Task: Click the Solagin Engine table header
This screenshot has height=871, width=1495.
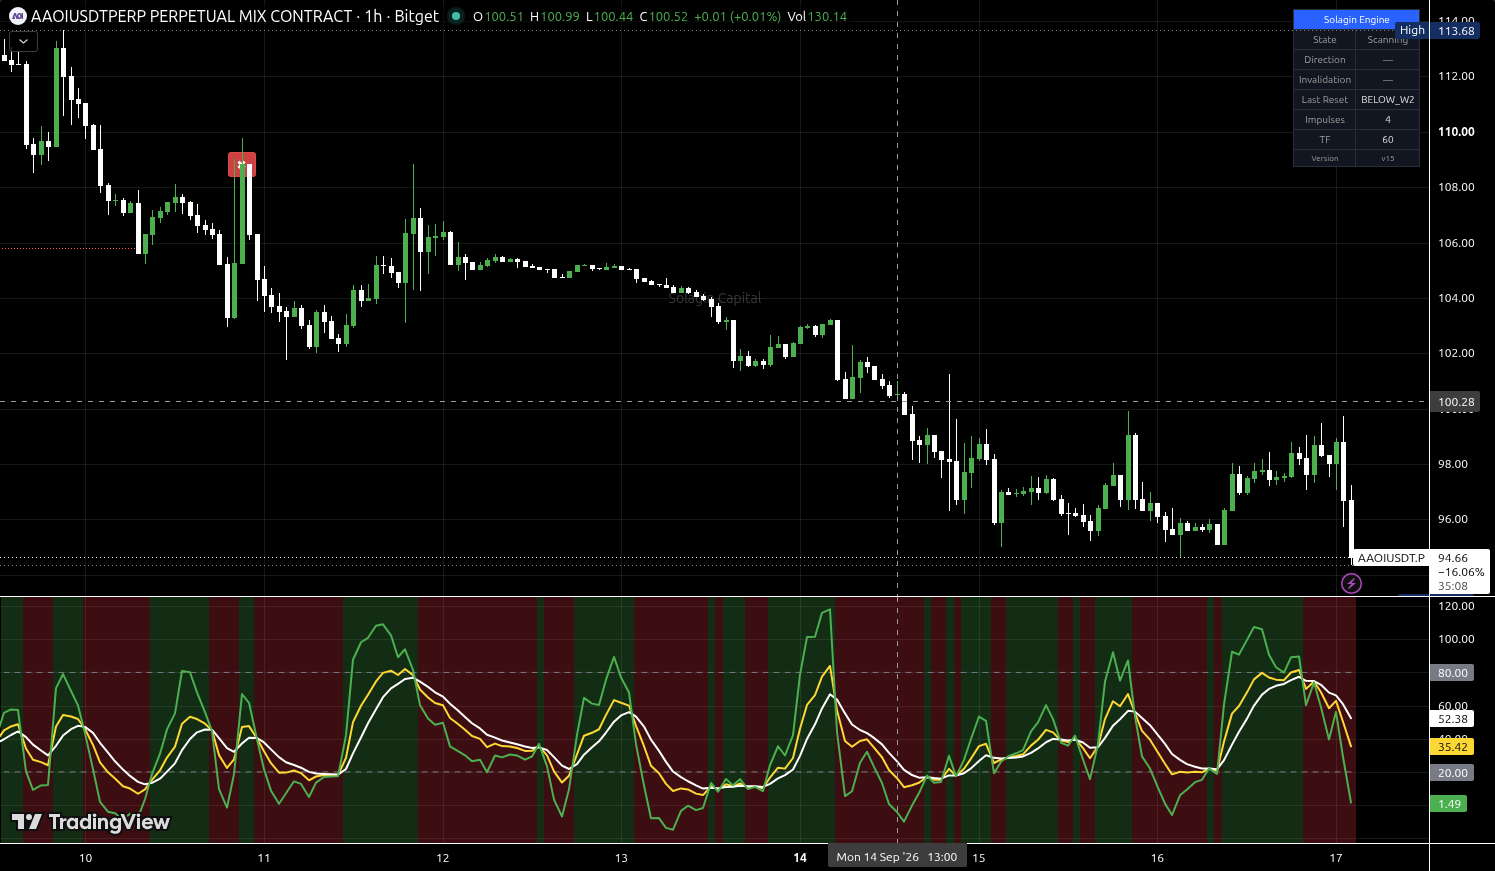Action: point(1356,20)
